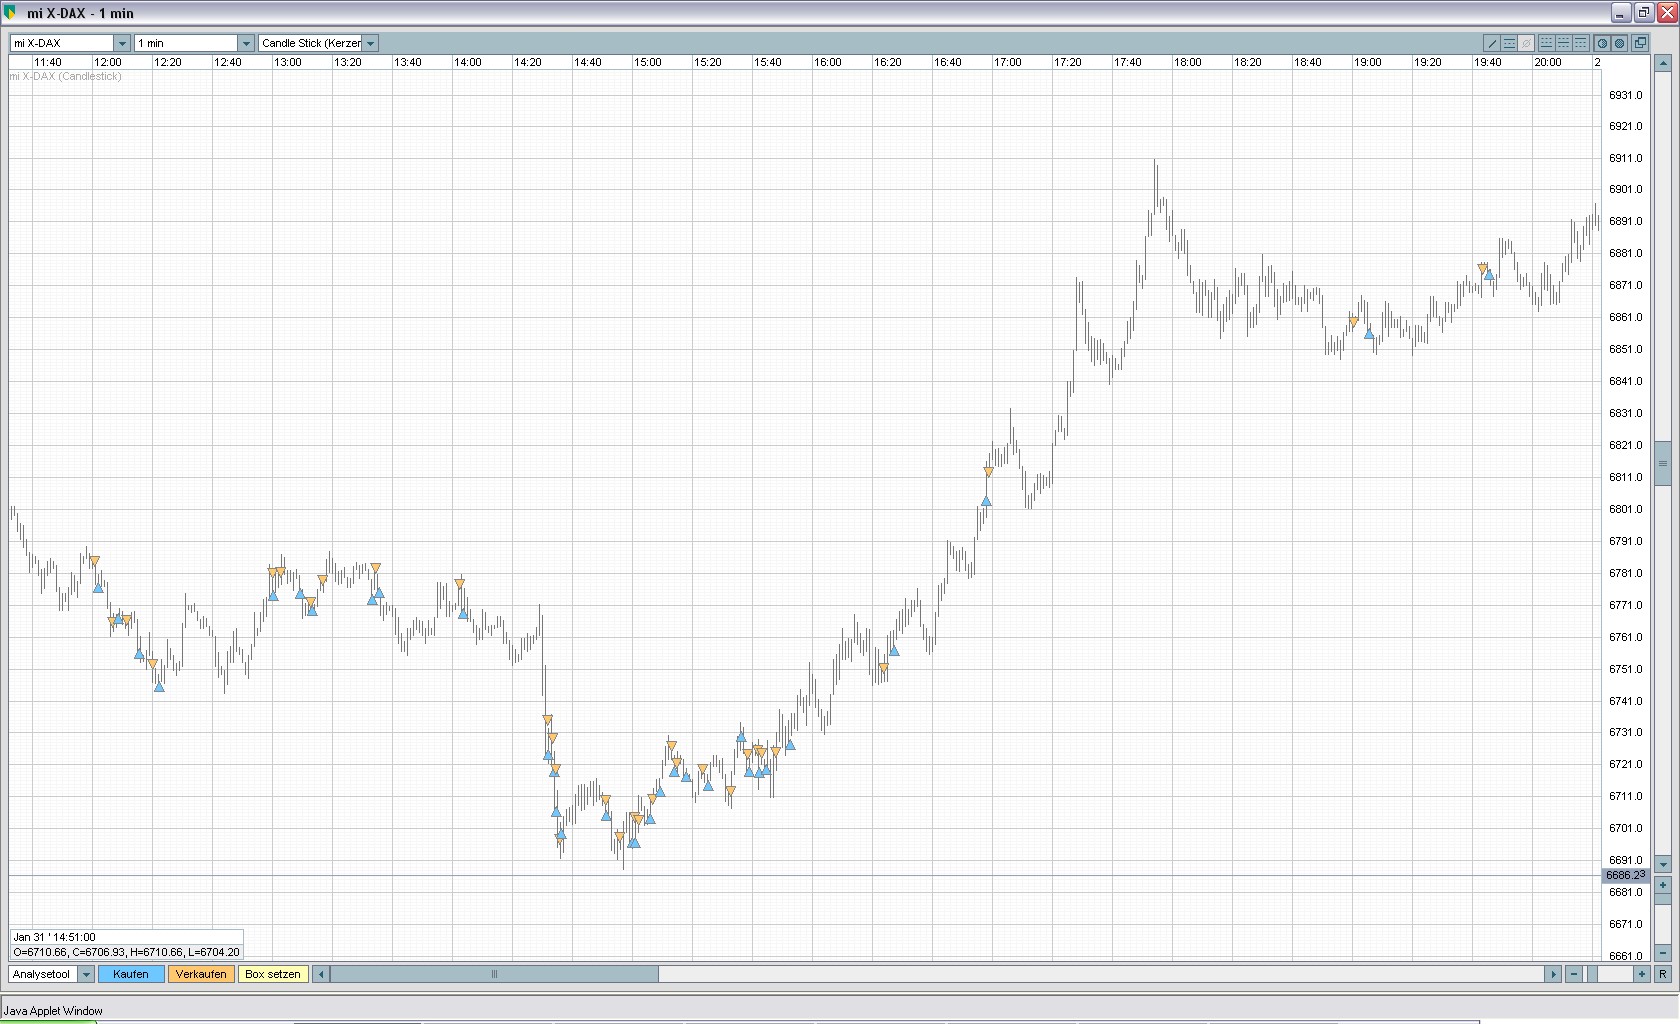The image size is (1680, 1024).
Task: Click orange sell marker before 12:00 near 6785
Action: point(95,562)
